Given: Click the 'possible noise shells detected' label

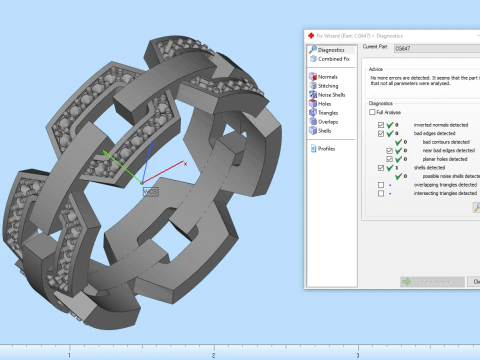Looking at the screenshot, I should [451, 176].
